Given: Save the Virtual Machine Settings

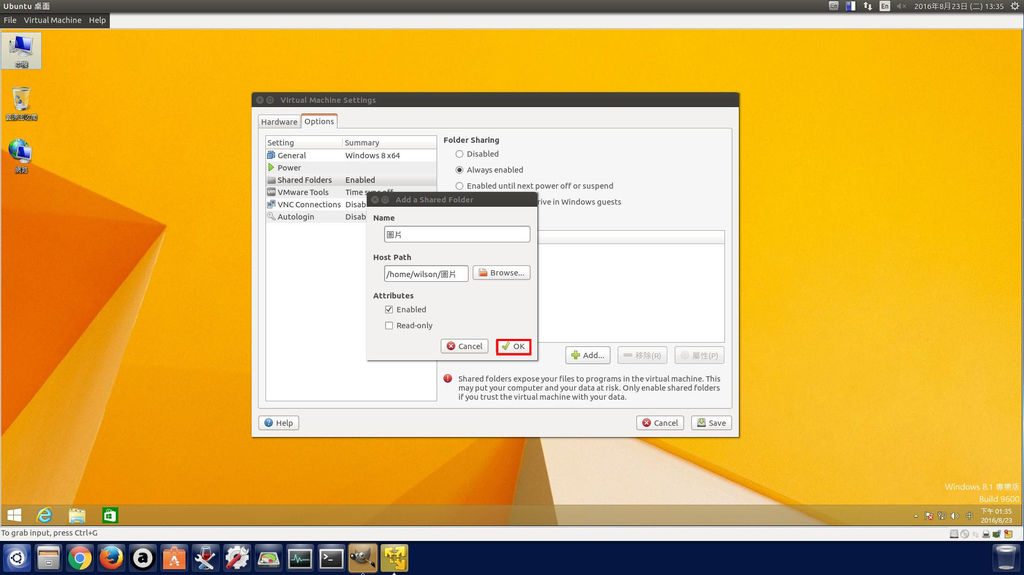Looking at the screenshot, I should [x=711, y=423].
